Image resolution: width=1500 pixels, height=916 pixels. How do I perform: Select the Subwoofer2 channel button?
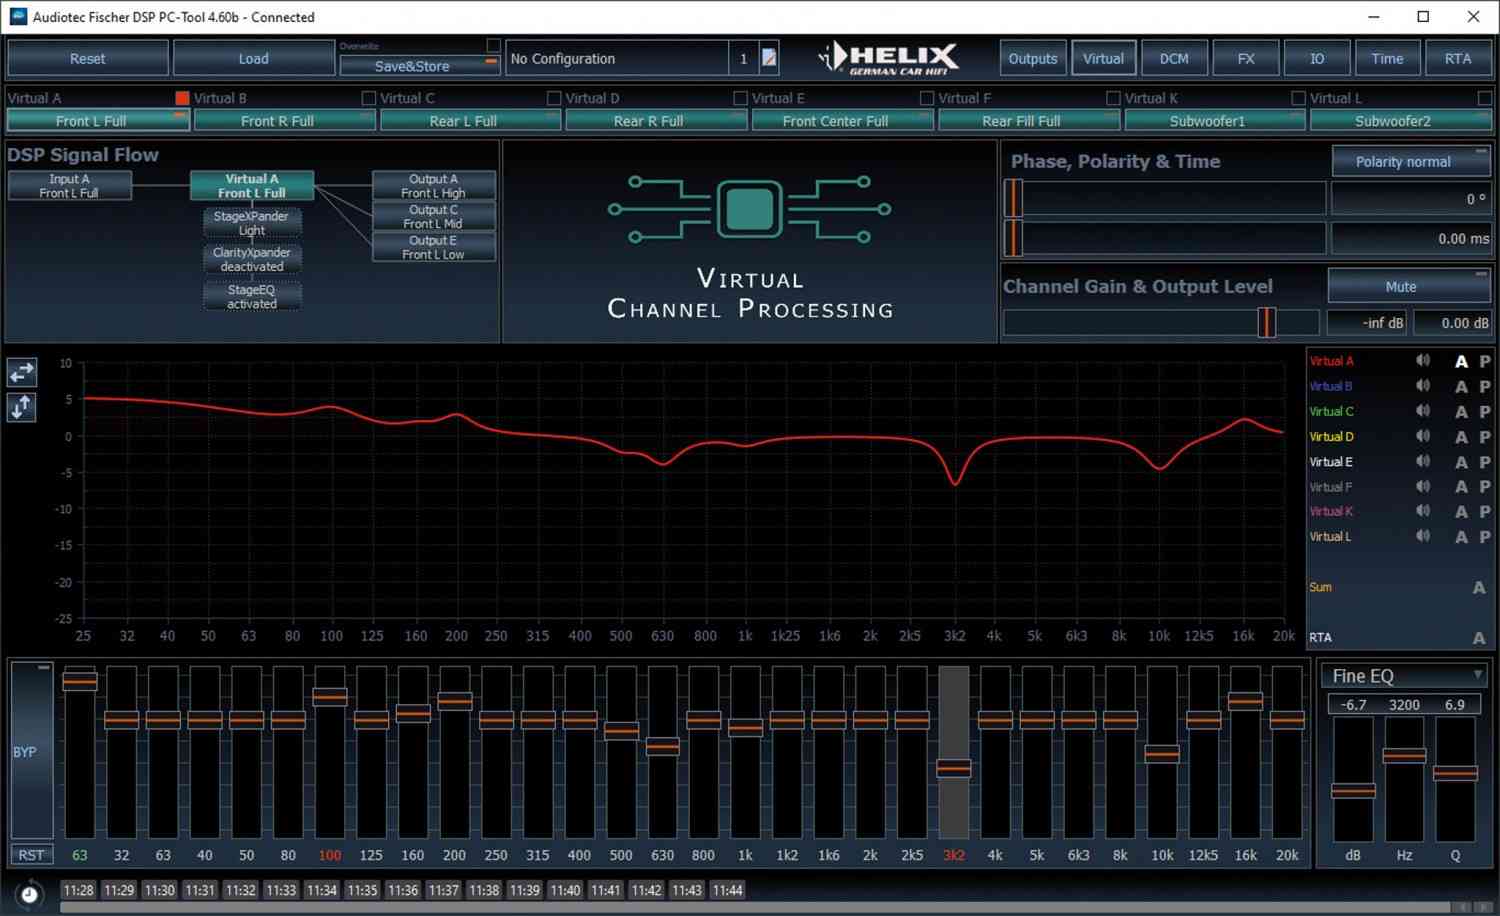1400,121
